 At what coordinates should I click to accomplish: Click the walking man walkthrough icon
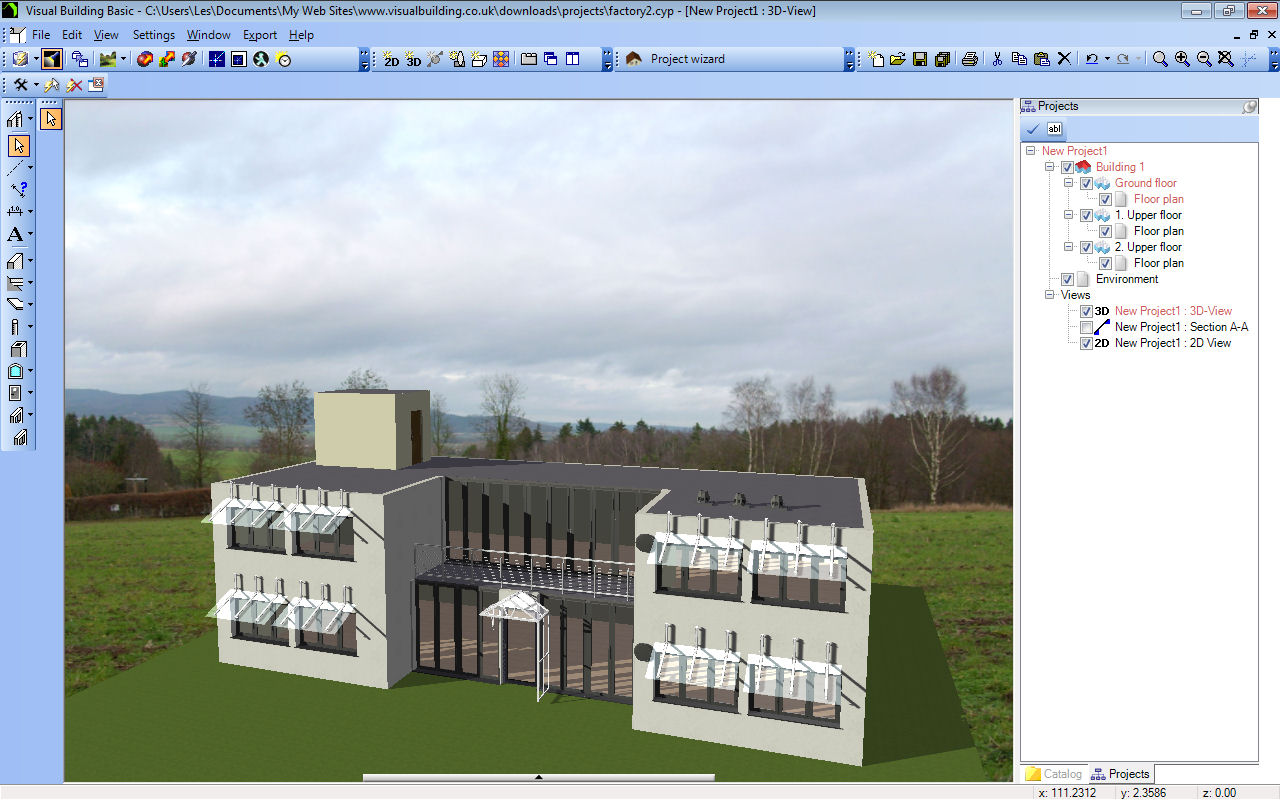click(x=260, y=60)
